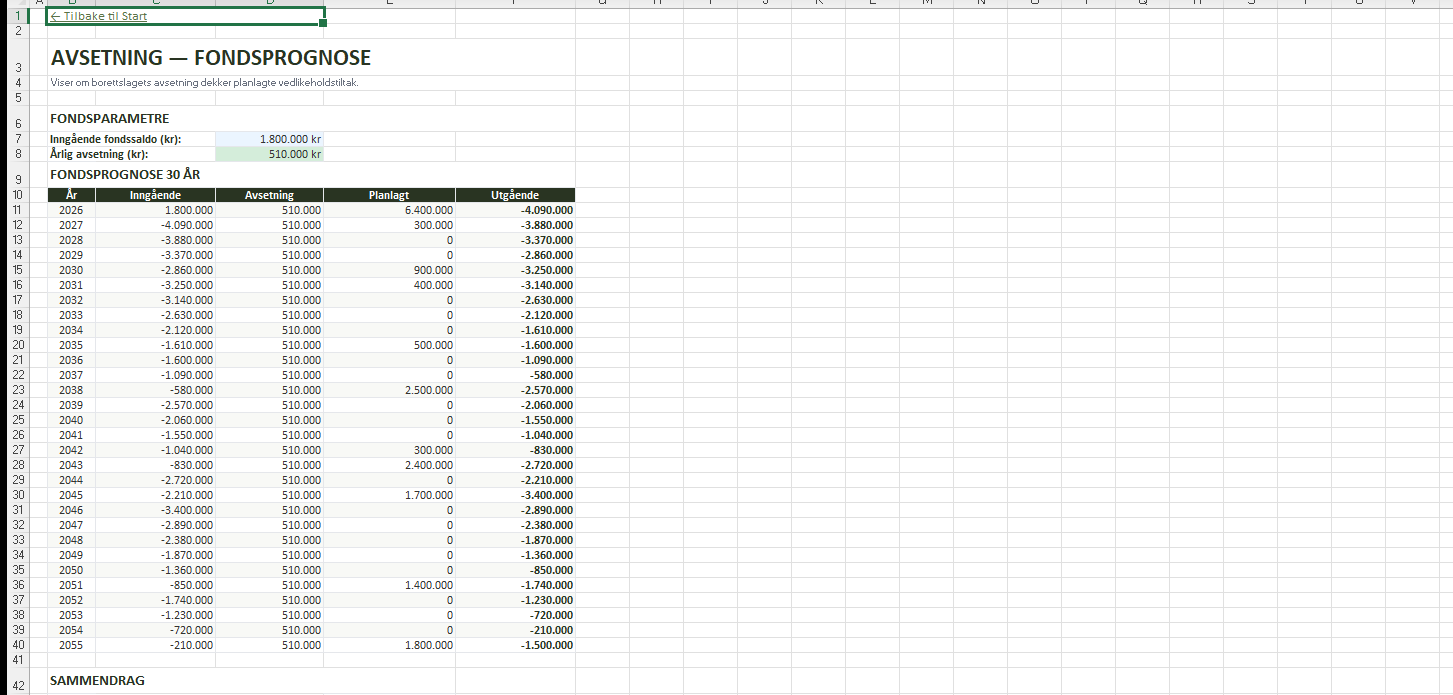Click the 'AVSETNING — FONDSPROGNOSE' title cell
This screenshot has width=1453, height=695.
211,58
